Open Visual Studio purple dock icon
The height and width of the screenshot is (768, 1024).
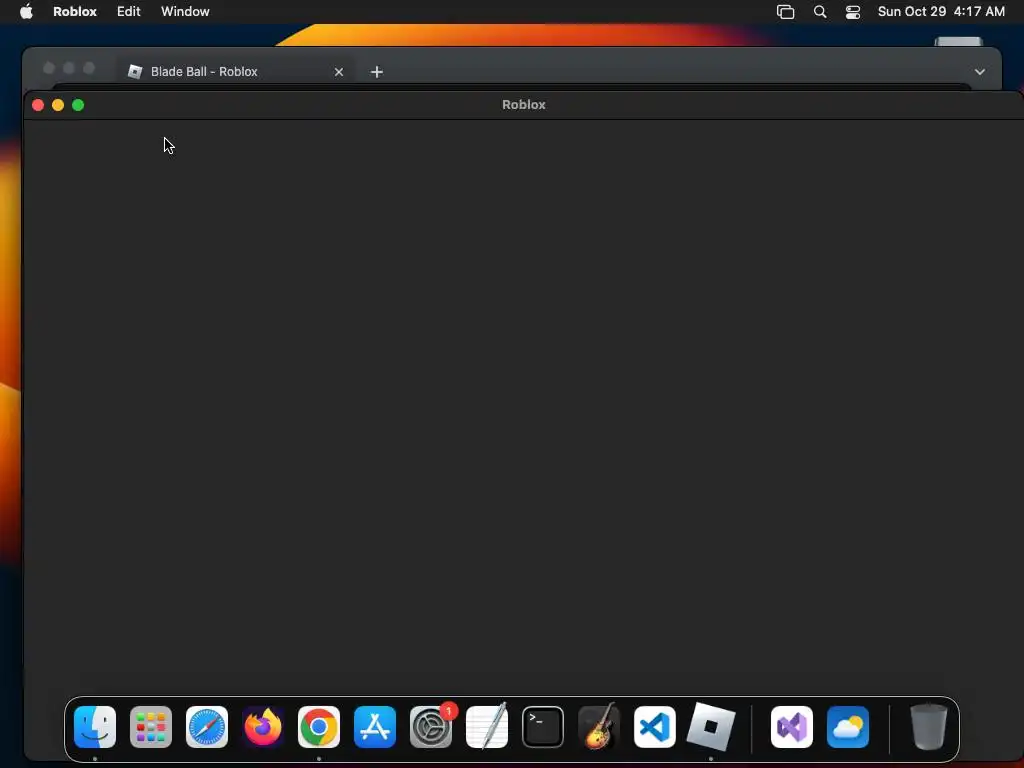click(792, 727)
